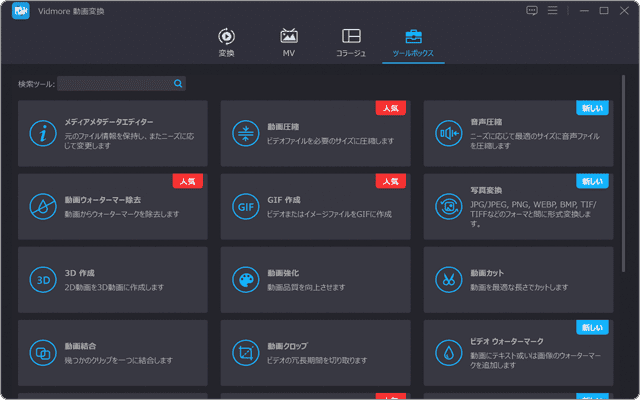640x400 pixels.
Task: Switch to the MV tab
Action: pos(289,43)
